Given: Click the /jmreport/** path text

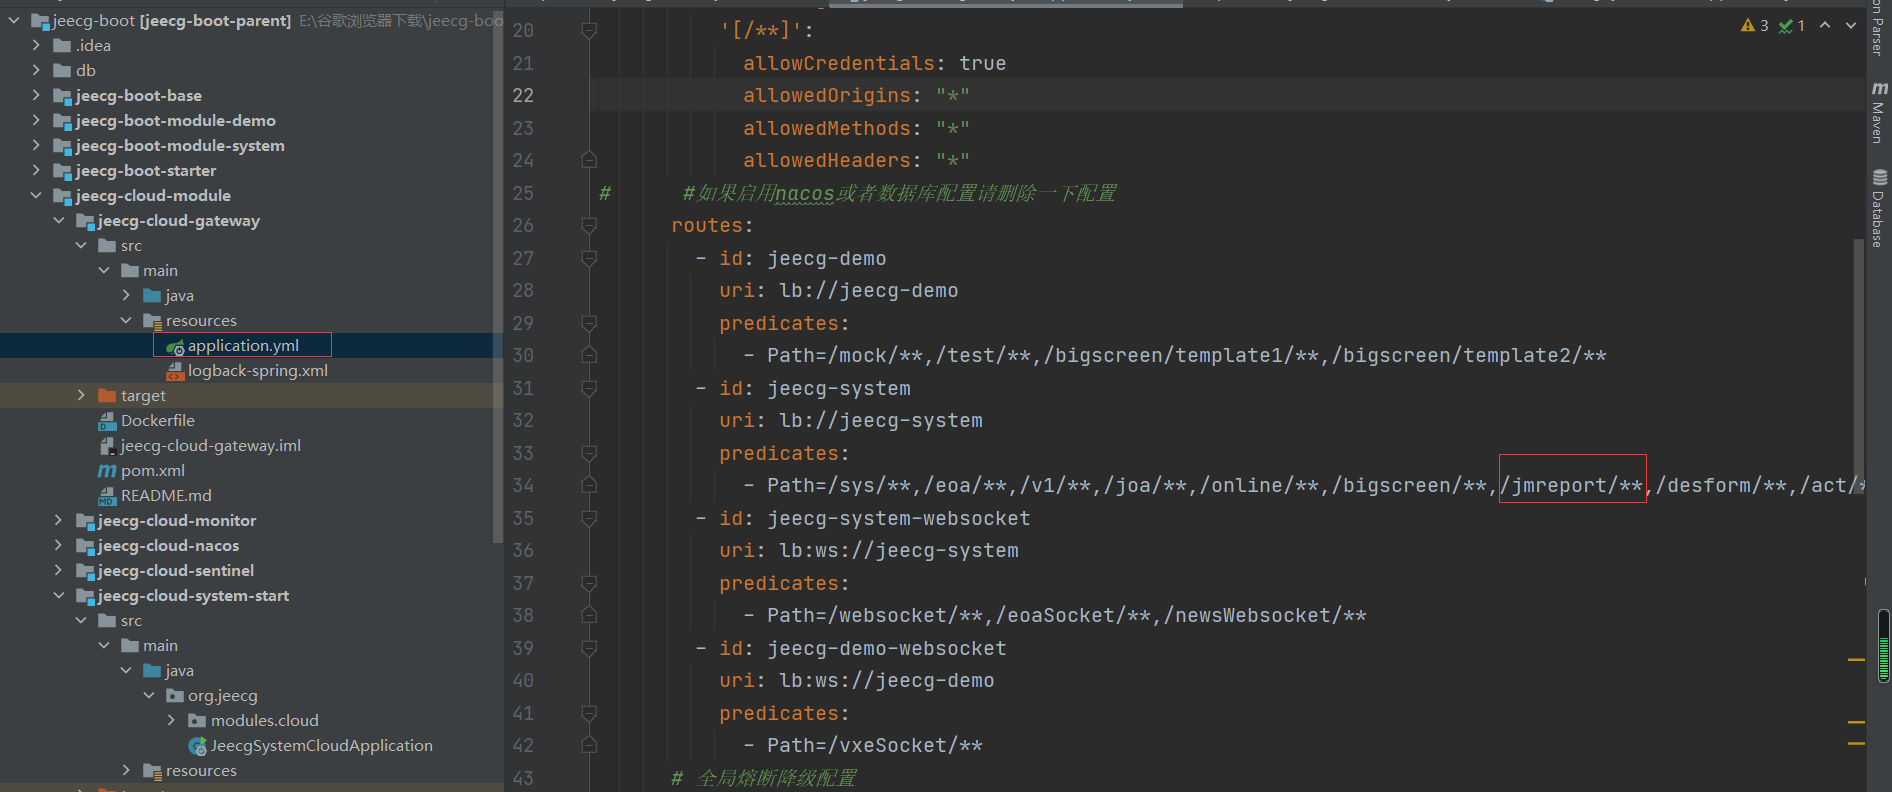Looking at the screenshot, I should pos(1572,485).
